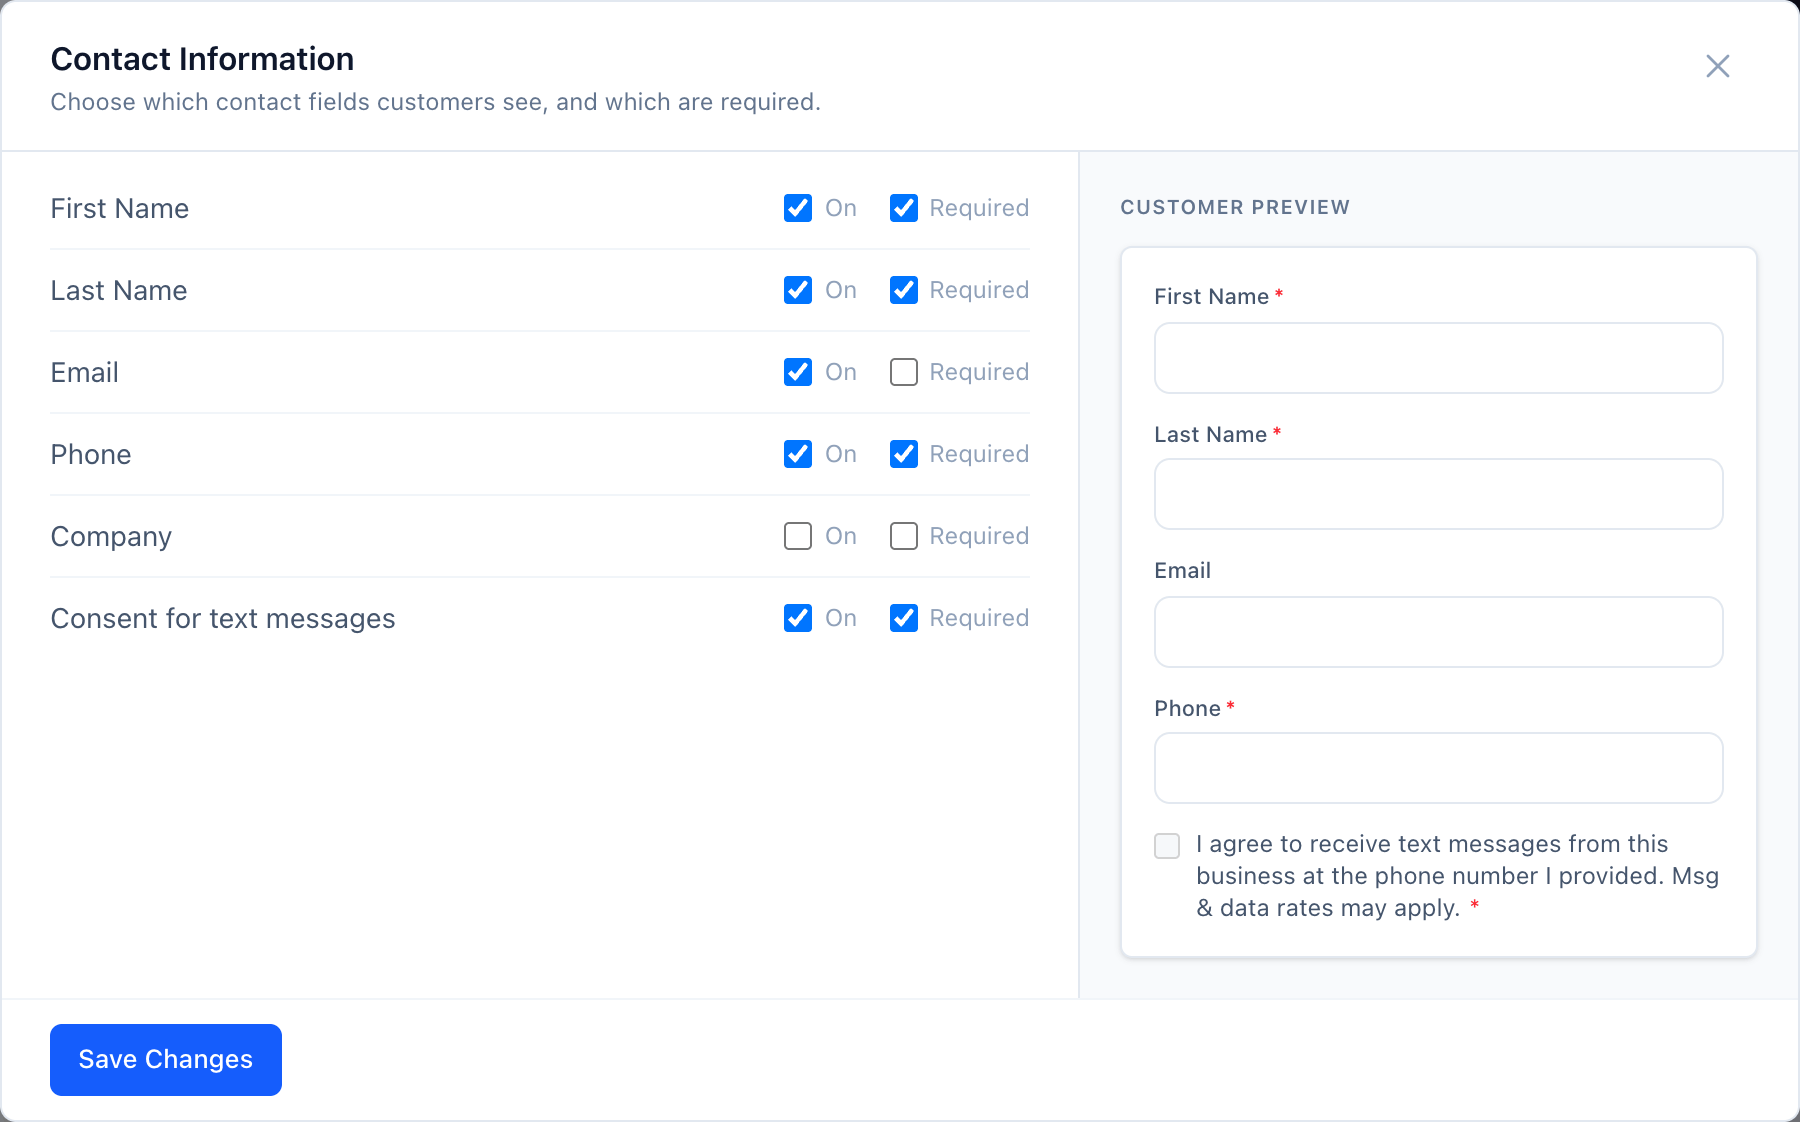The height and width of the screenshot is (1122, 1800).
Task: Disable the Last Name On checkbox
Action: pyautogui.click(x=798, y=290)
